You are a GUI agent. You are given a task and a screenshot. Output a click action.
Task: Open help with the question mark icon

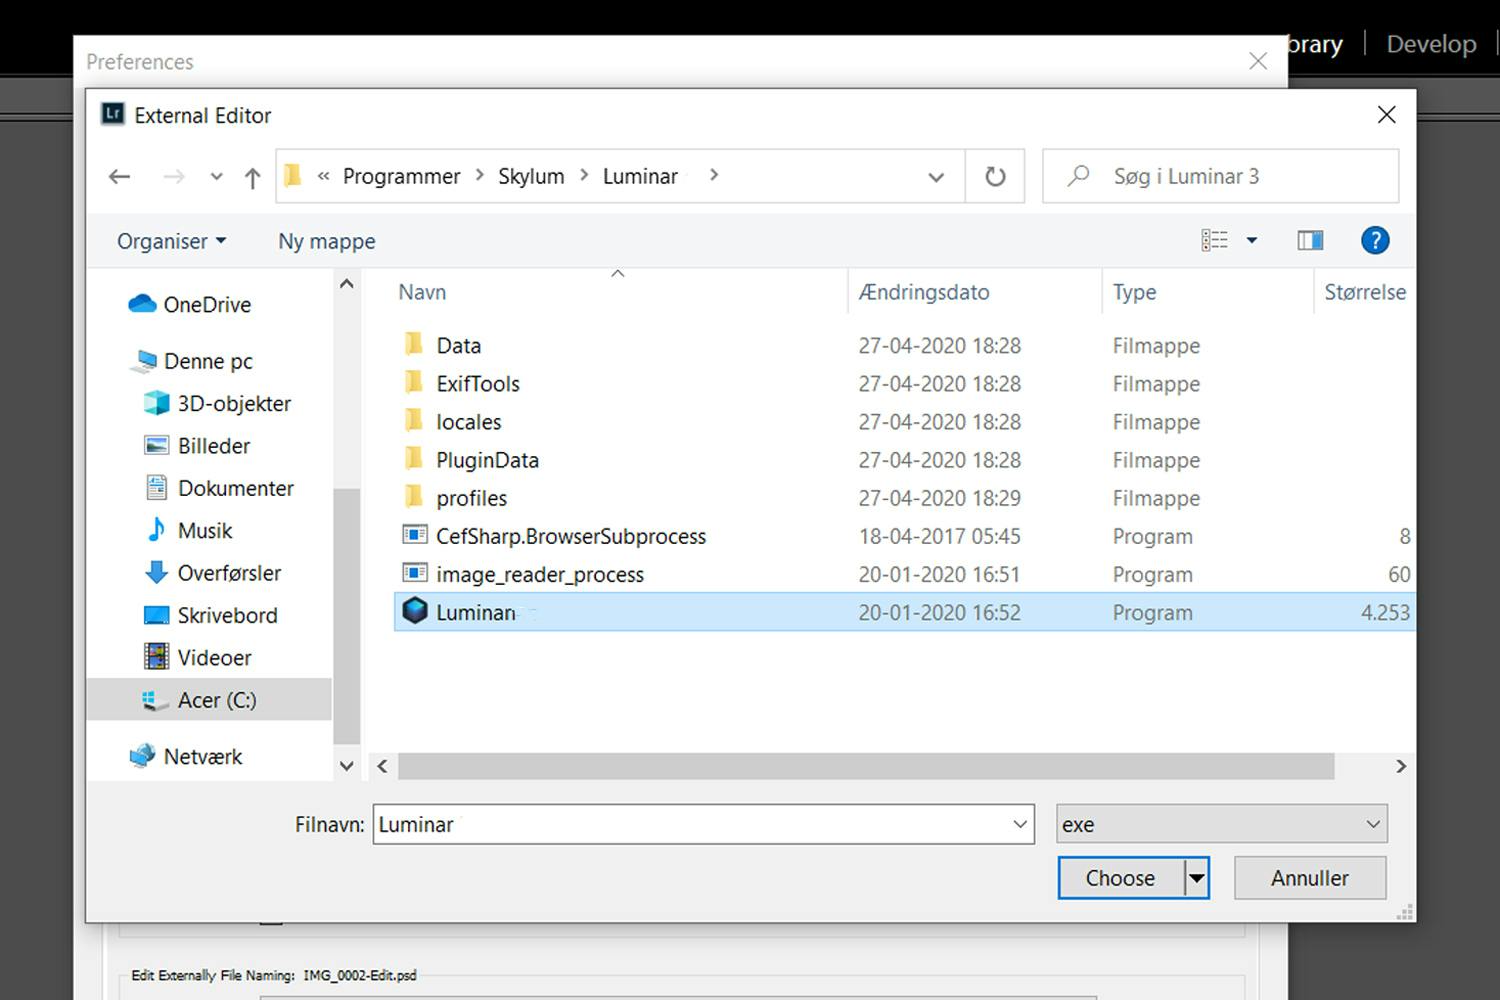[1375, 240]
